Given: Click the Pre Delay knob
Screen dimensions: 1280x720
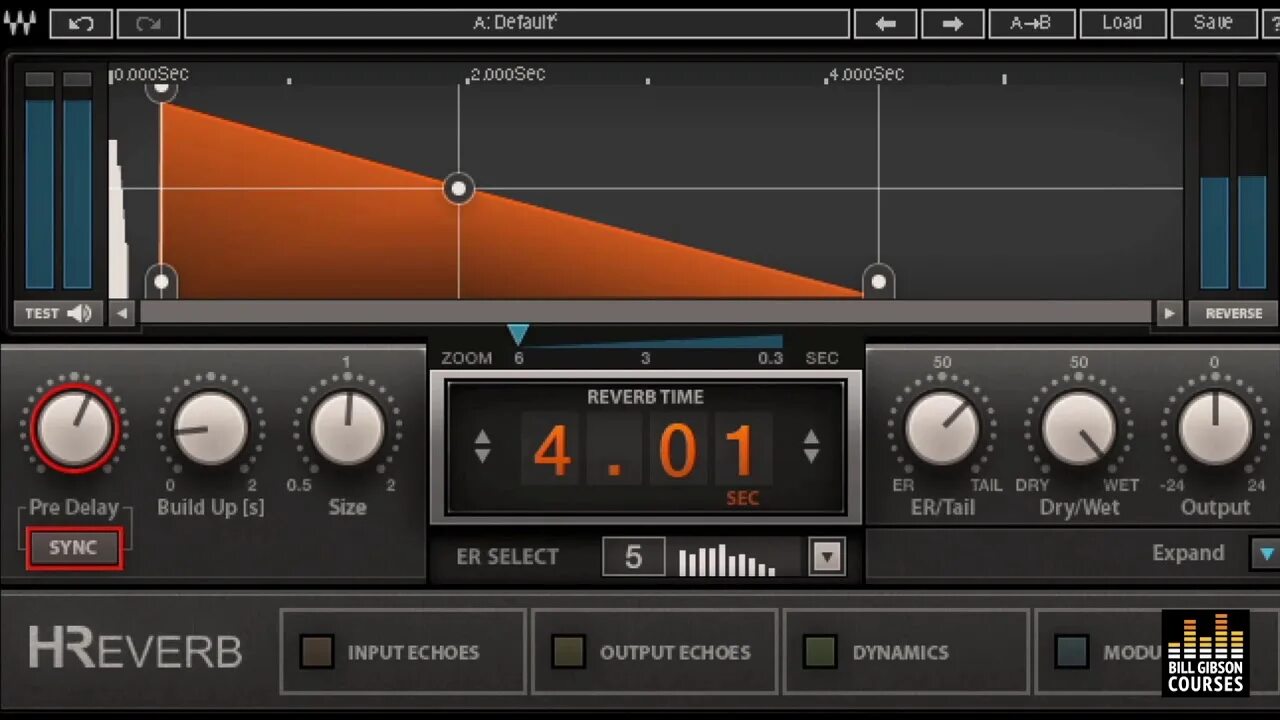Looking at the screenshot, I should point(74,428).
